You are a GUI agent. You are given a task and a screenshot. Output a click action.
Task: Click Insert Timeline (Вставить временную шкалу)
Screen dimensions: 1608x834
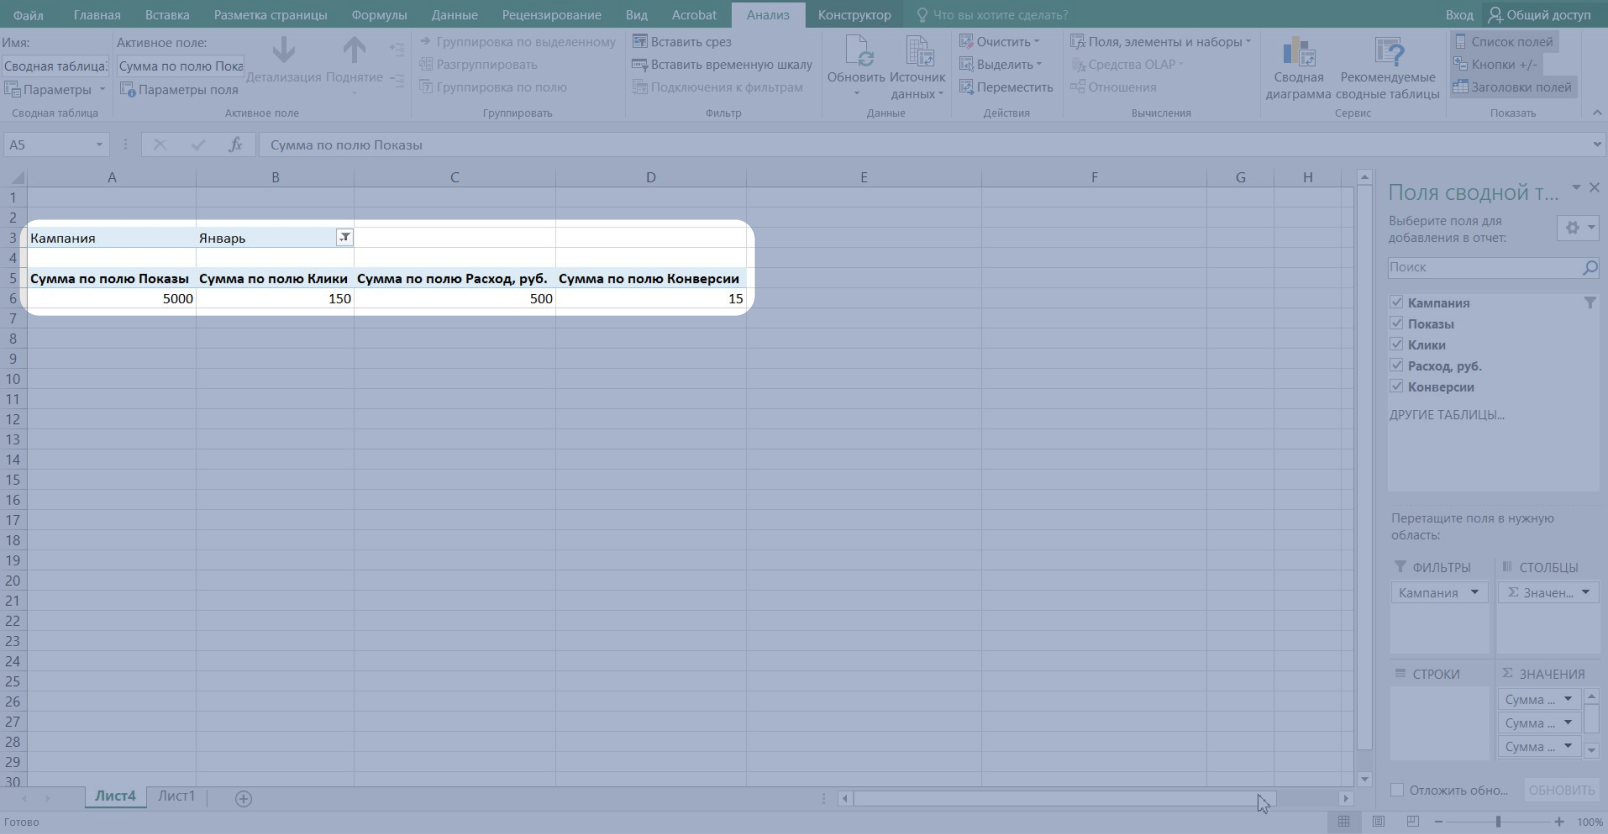pyautogui.click(x=722, y=65)
